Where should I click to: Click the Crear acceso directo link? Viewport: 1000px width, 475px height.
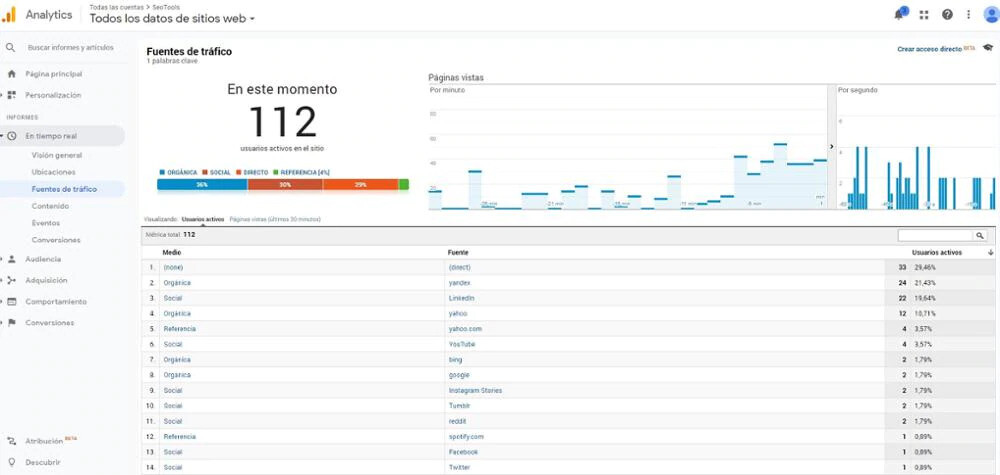[x=929, y=48]
